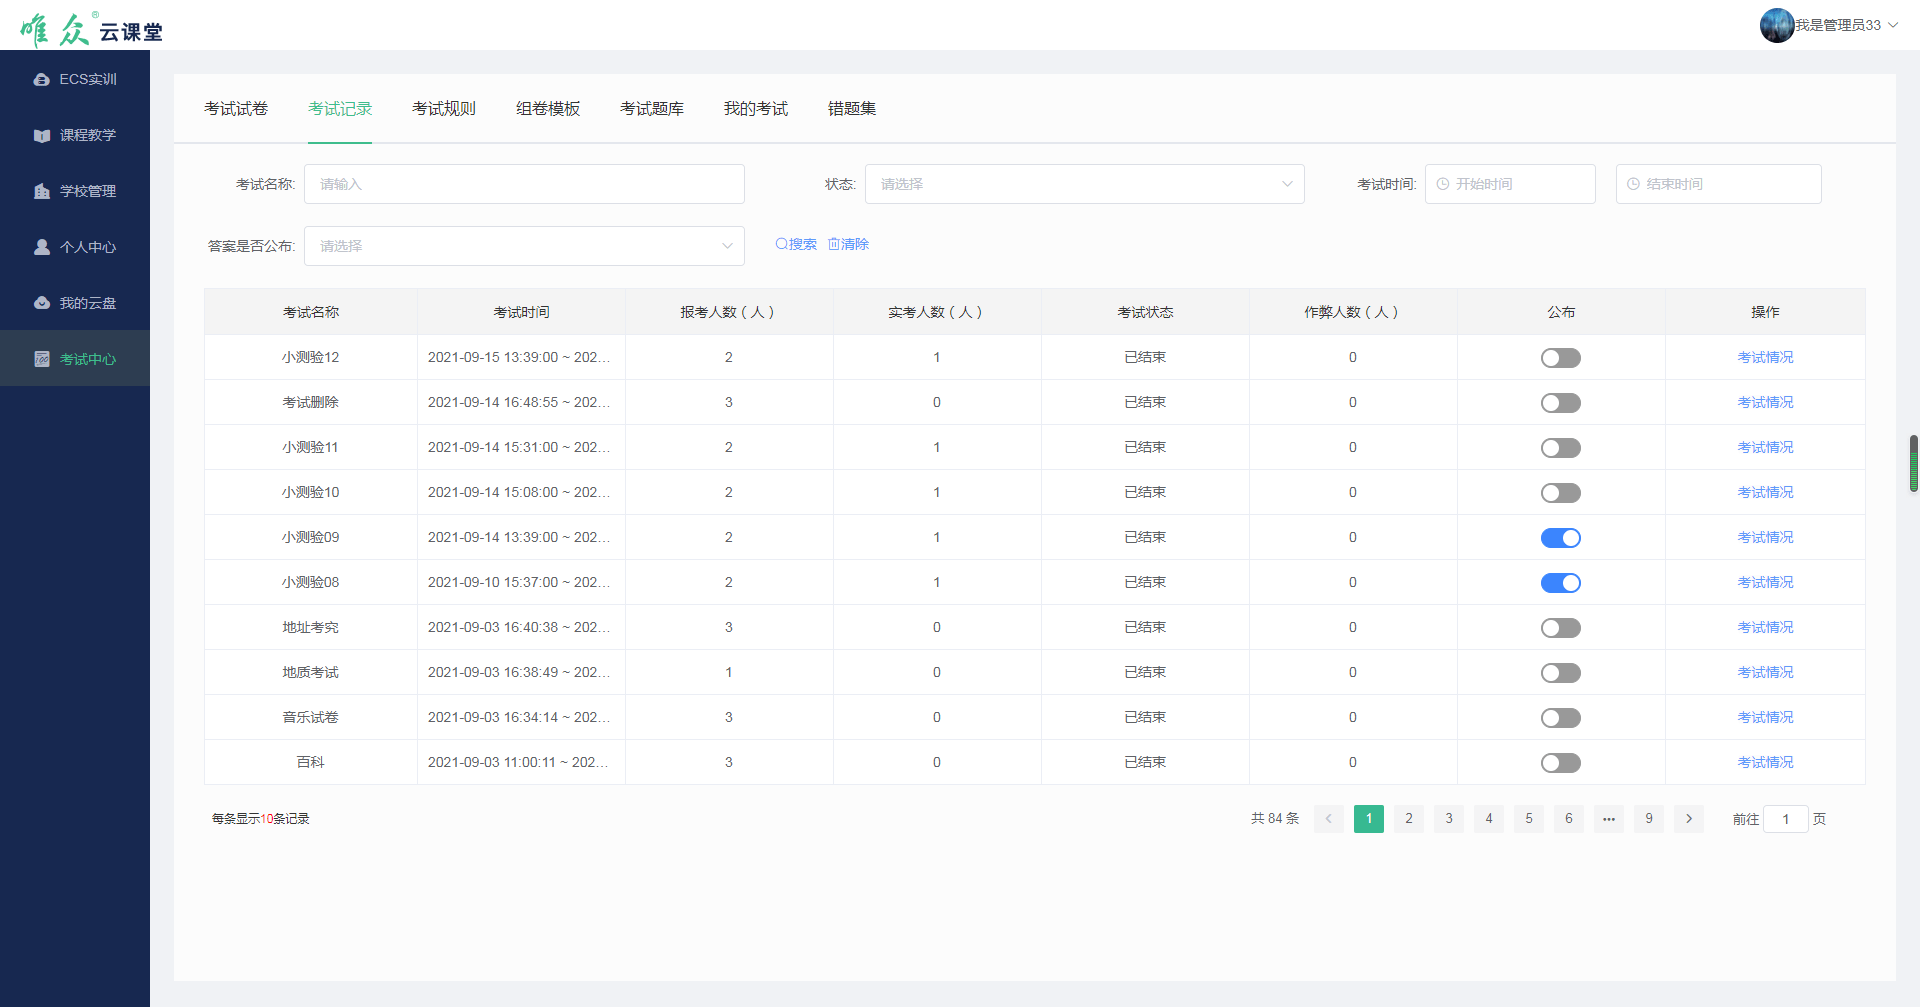Viewport: 1920px width, 1007px height.
Task: Open 个人中心 via its person icon
Action: coord(42,247)
